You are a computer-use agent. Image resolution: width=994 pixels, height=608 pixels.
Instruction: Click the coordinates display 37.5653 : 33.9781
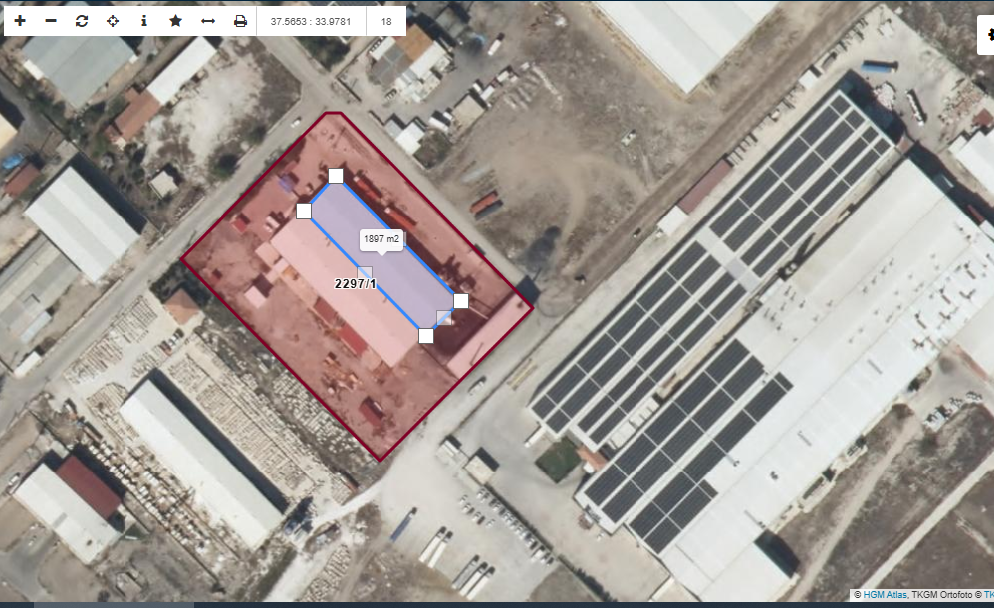pos(311,21)
